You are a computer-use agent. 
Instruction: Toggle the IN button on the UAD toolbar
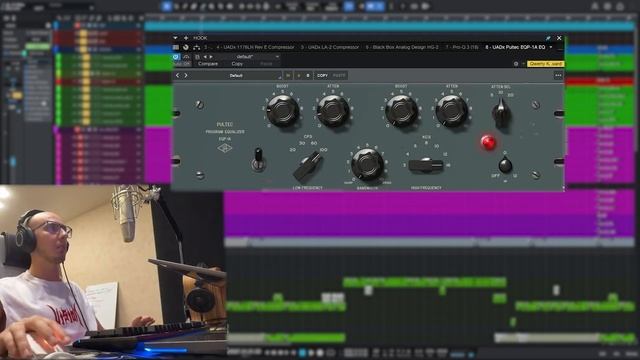pyautogui.click(x=288, y=76)
